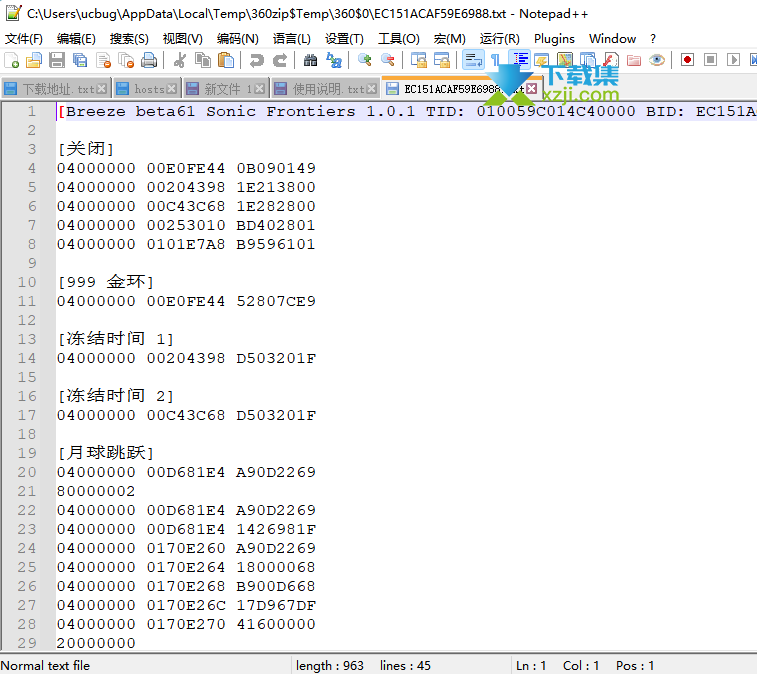Open the Window menu

tap(612, 39)
